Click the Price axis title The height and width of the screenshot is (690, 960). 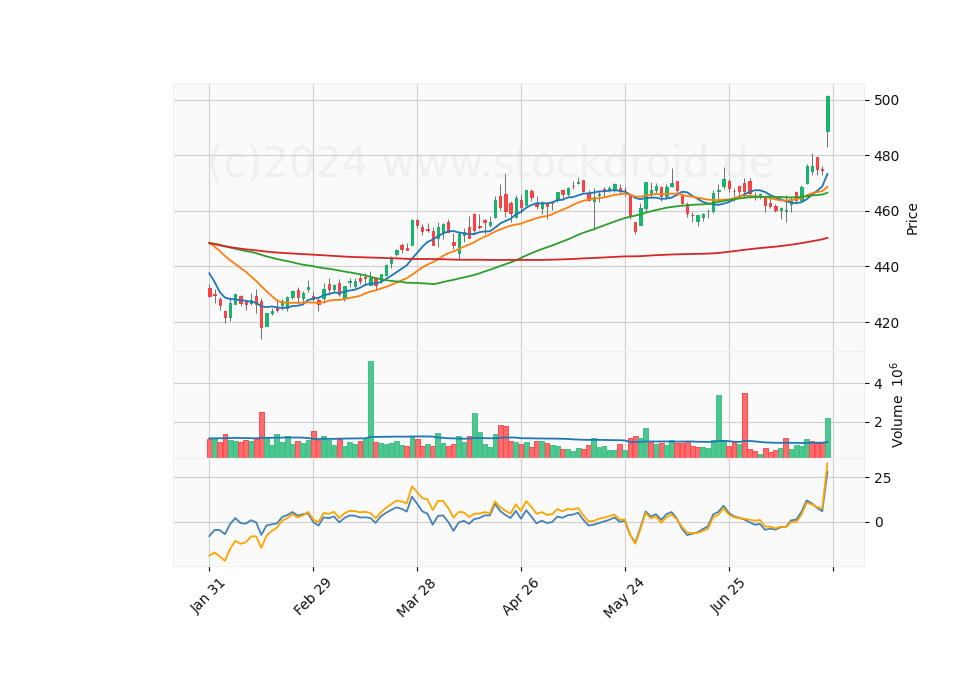click(x=912, y=220)
